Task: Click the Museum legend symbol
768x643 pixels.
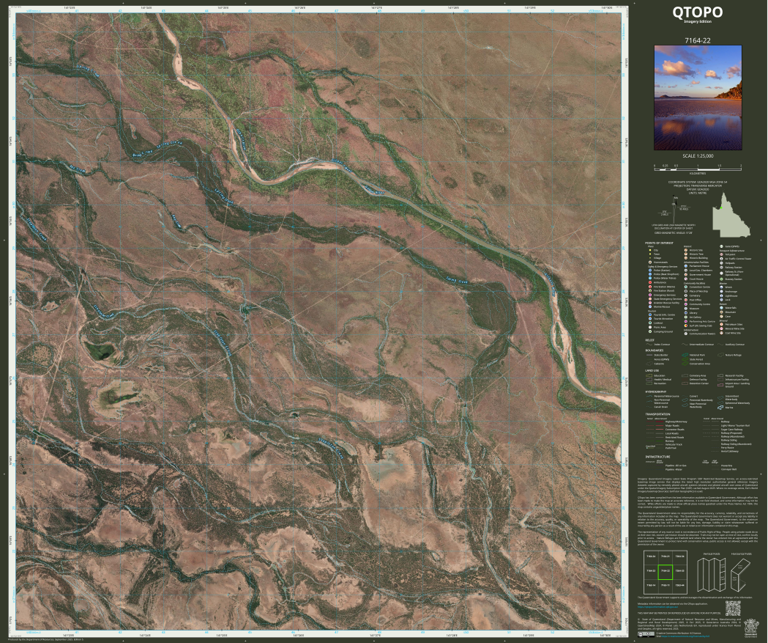Action: [686, 309]
